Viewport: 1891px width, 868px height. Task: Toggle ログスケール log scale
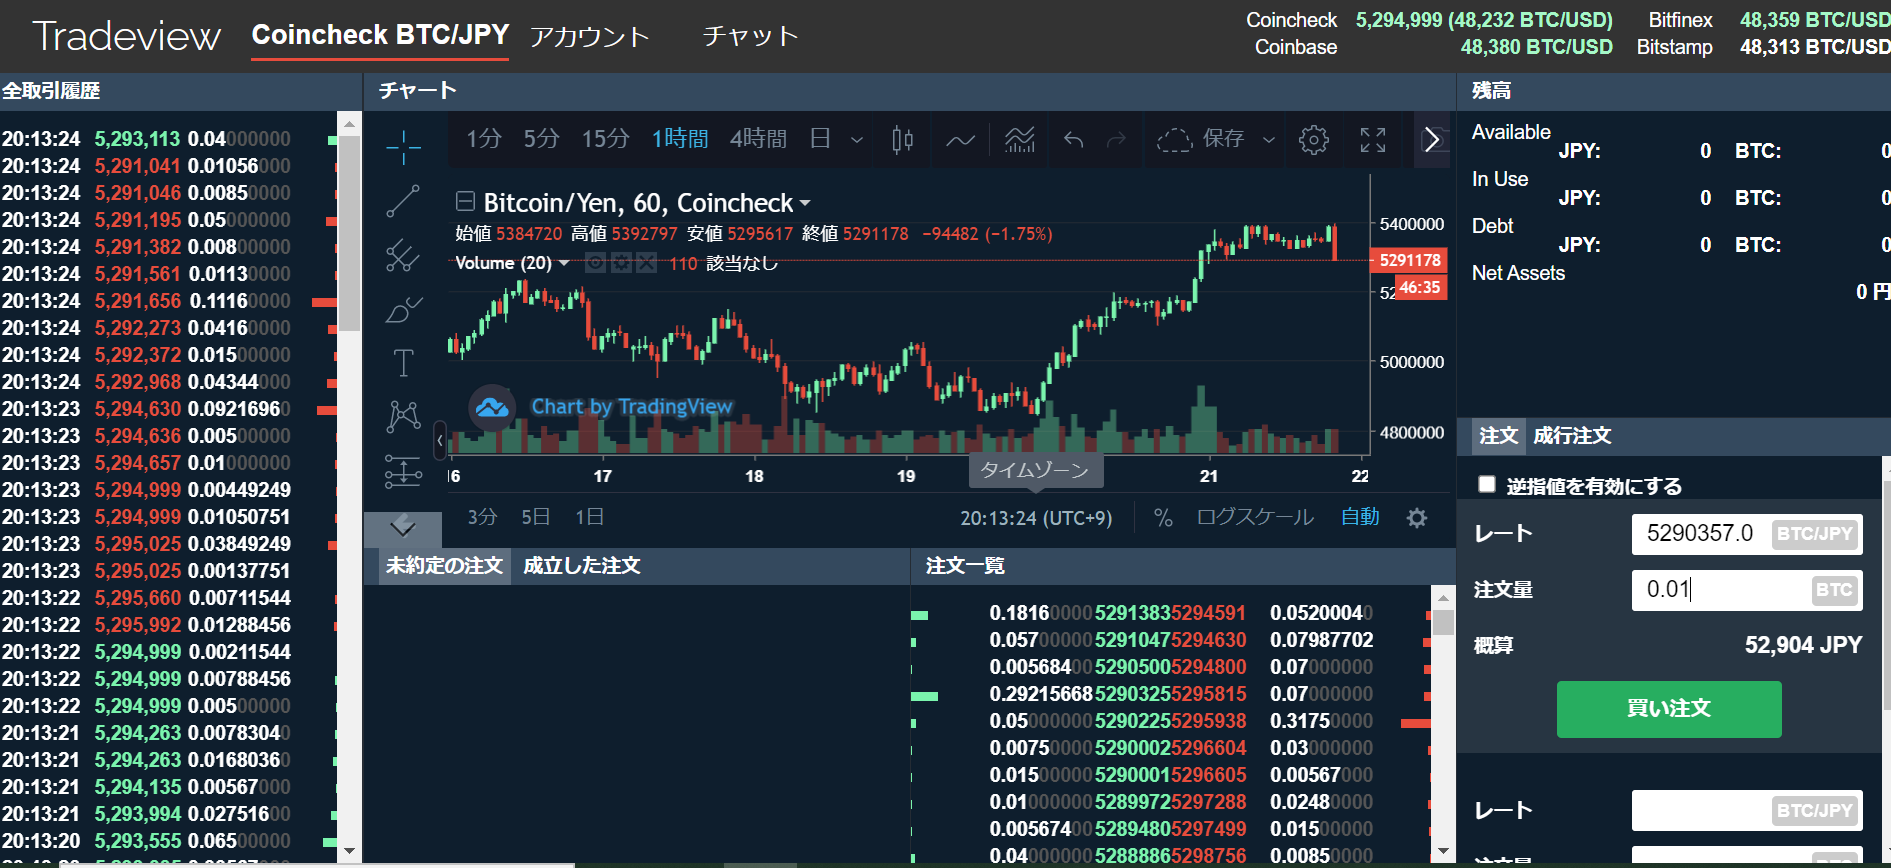pos(1255,517)
